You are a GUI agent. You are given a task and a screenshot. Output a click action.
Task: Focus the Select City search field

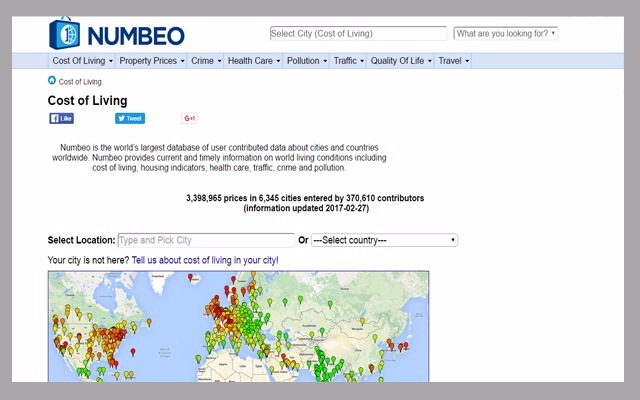(358, 33)
